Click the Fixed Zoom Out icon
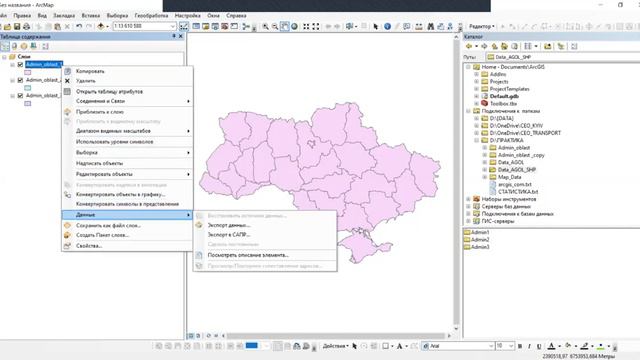This screenshot has height=360, width=640. coord(316,27)
